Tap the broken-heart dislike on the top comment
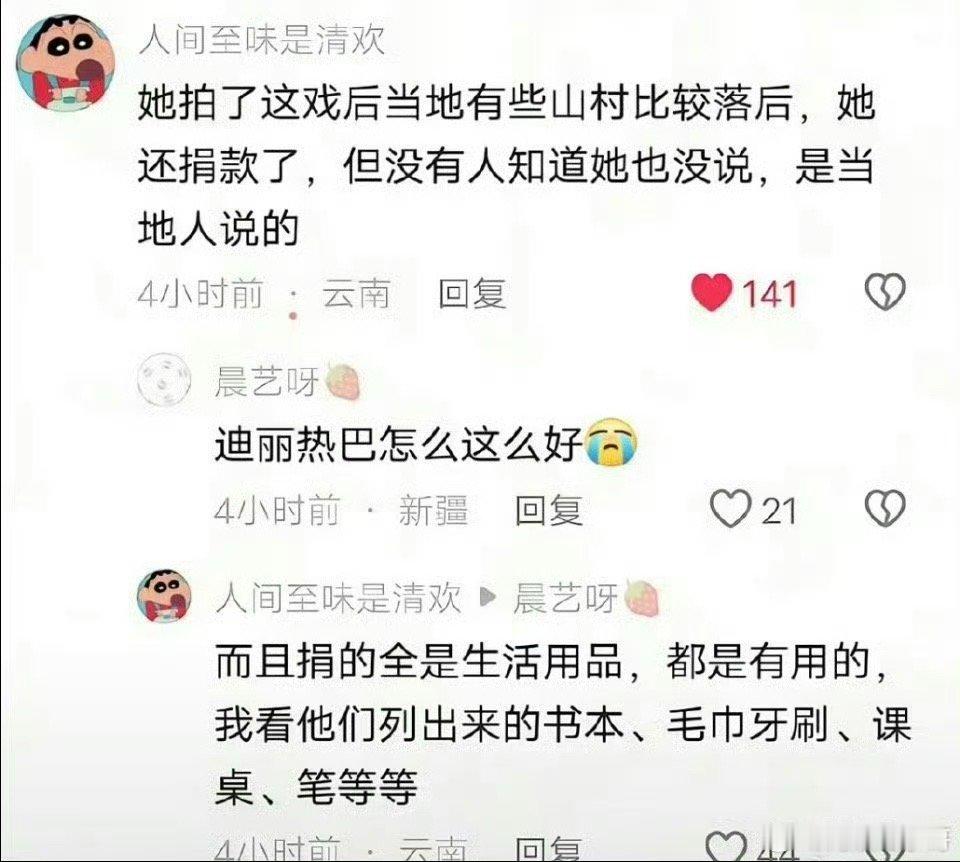 coord(885,291)
